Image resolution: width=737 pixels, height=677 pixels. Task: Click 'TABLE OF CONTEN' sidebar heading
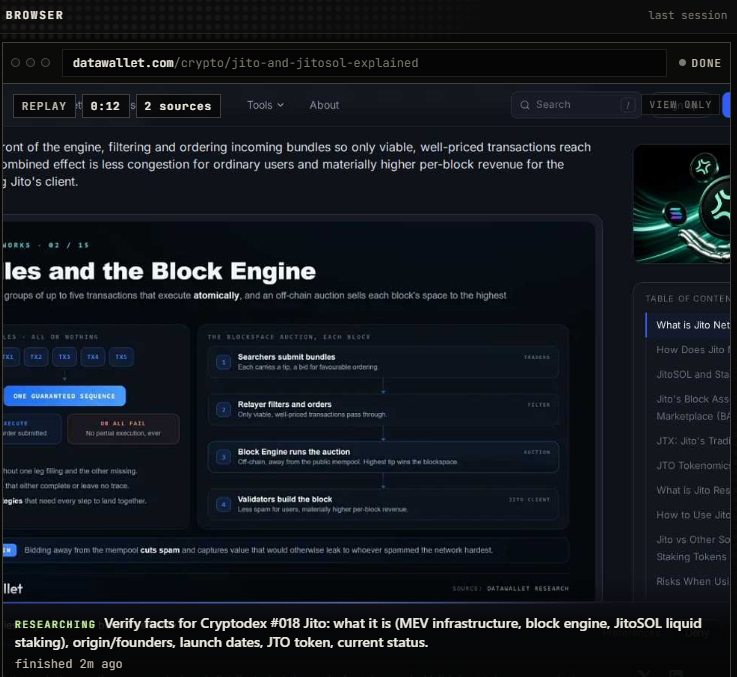click(688, 299)
